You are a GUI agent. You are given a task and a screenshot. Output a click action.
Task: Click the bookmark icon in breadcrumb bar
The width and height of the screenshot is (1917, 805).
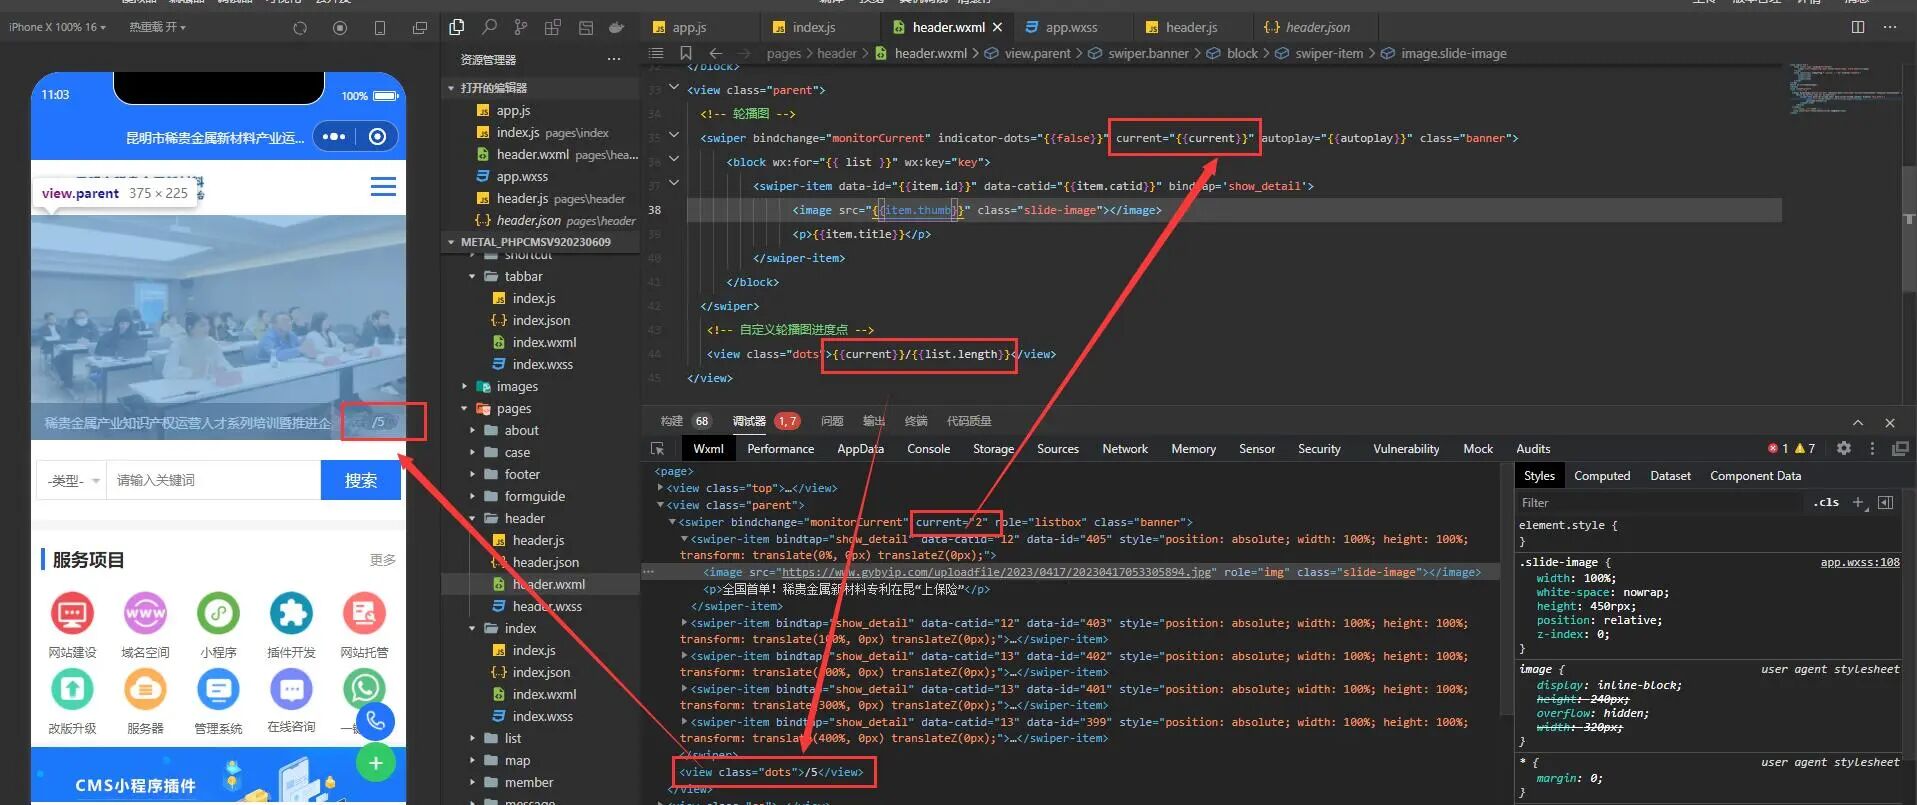686,53
